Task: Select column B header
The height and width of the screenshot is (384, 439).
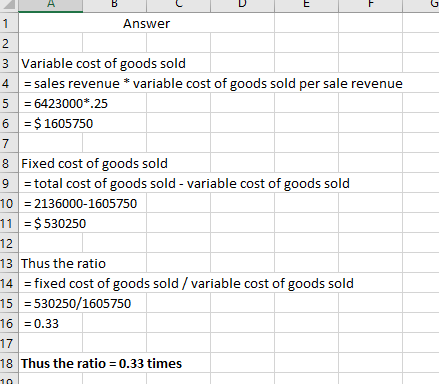Action: tap(114, 6)
